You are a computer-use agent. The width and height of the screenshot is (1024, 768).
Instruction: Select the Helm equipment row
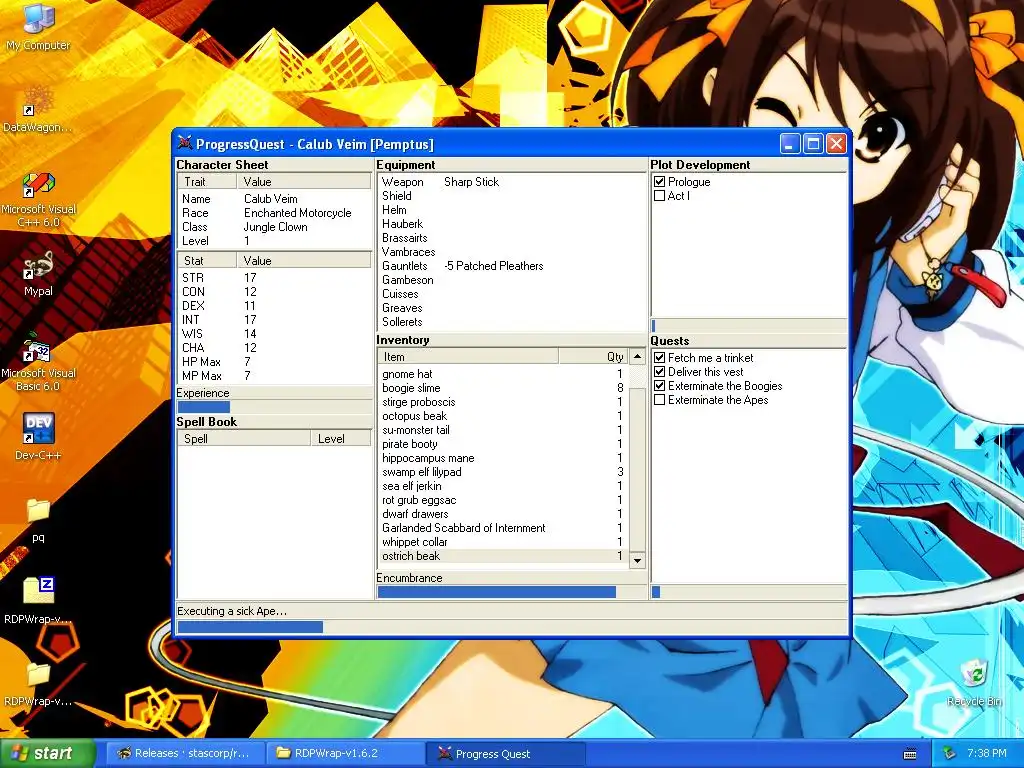511,210
